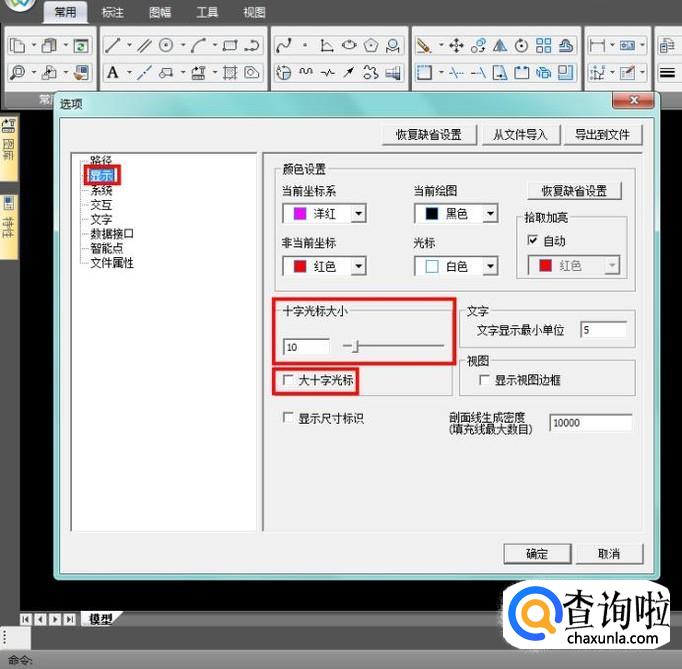Select the Move (four-arrow) tool

(x=456, y=45)
